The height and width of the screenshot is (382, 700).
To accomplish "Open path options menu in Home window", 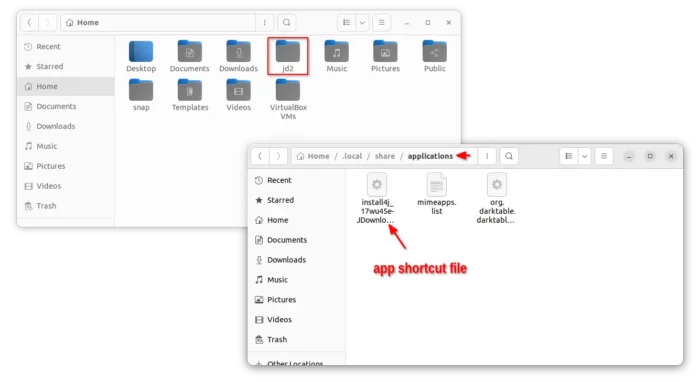I will [264, 22].
